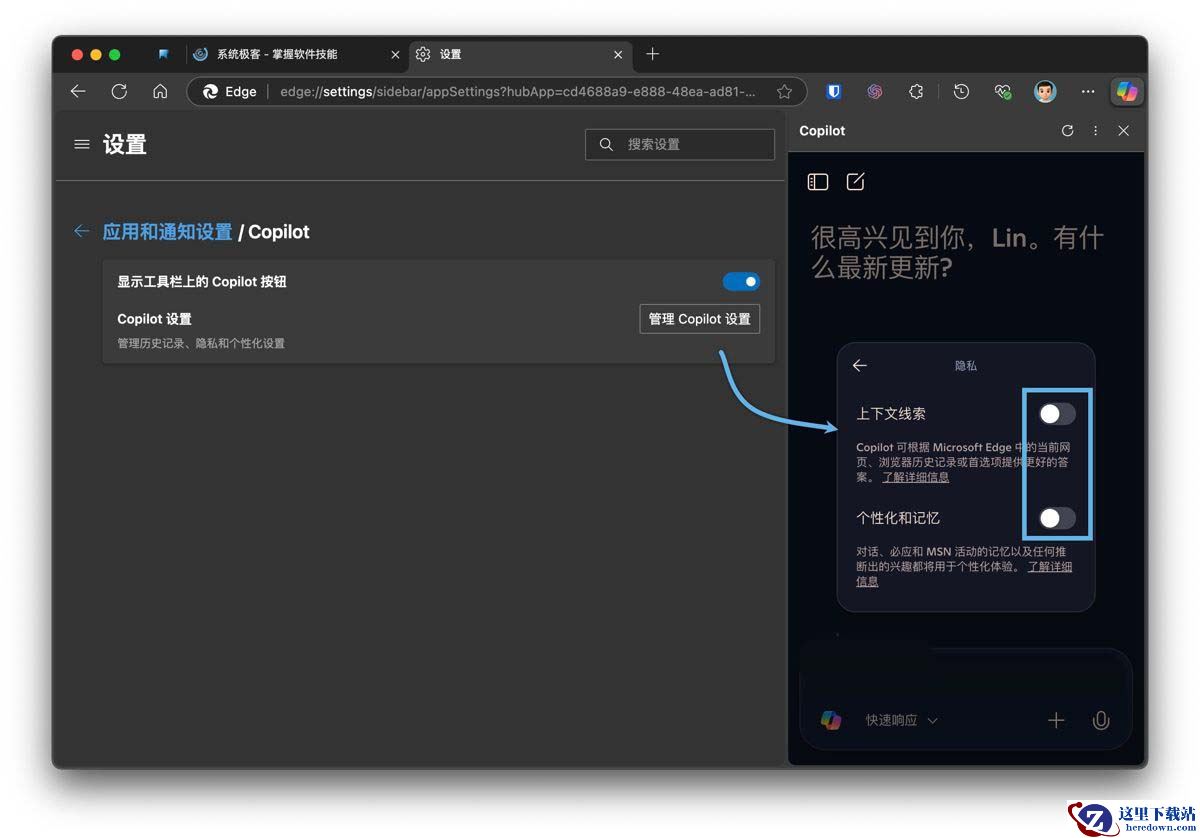This screenshot has height=838, width=1200.
Task: Click the Edge logo site-info badge
Action: coord(230,91)
